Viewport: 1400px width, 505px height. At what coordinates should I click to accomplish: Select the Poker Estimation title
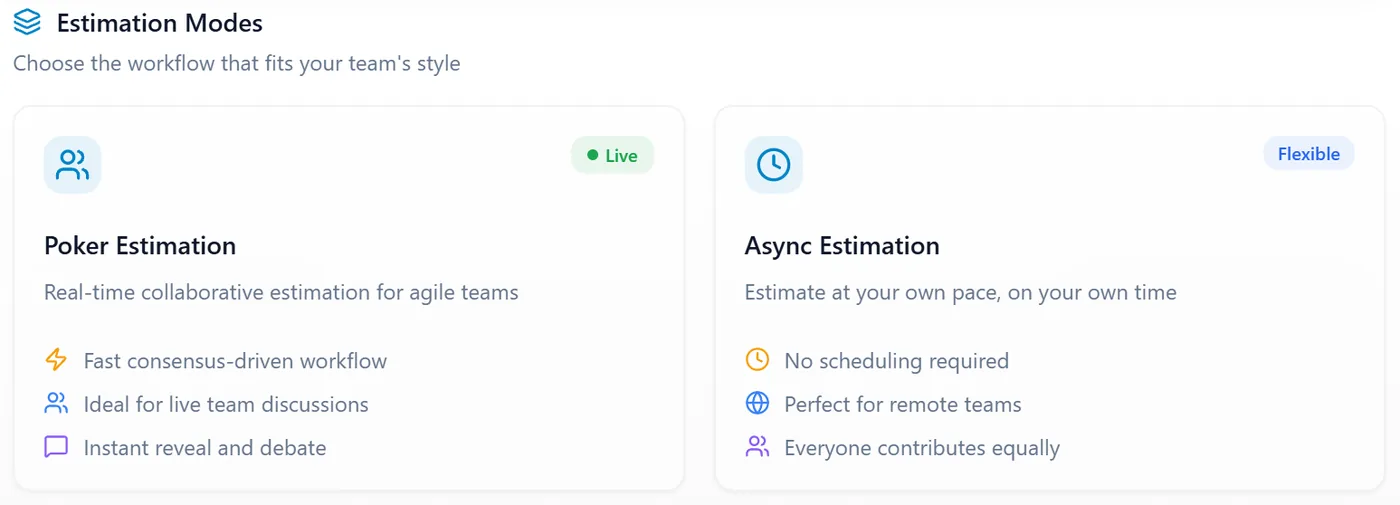coord(140,246)
